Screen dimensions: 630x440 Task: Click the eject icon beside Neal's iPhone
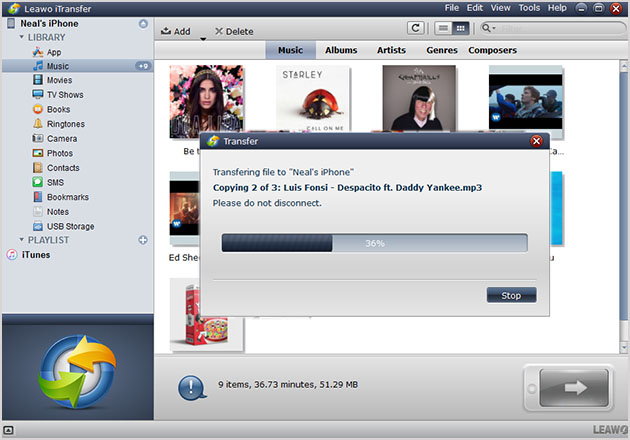[143, 24]
